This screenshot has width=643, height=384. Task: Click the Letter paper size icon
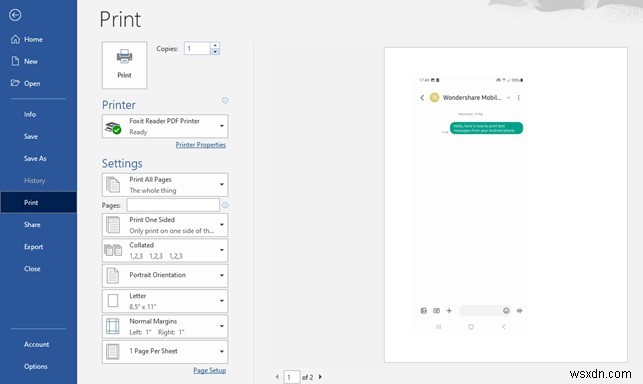pos(113,301)
